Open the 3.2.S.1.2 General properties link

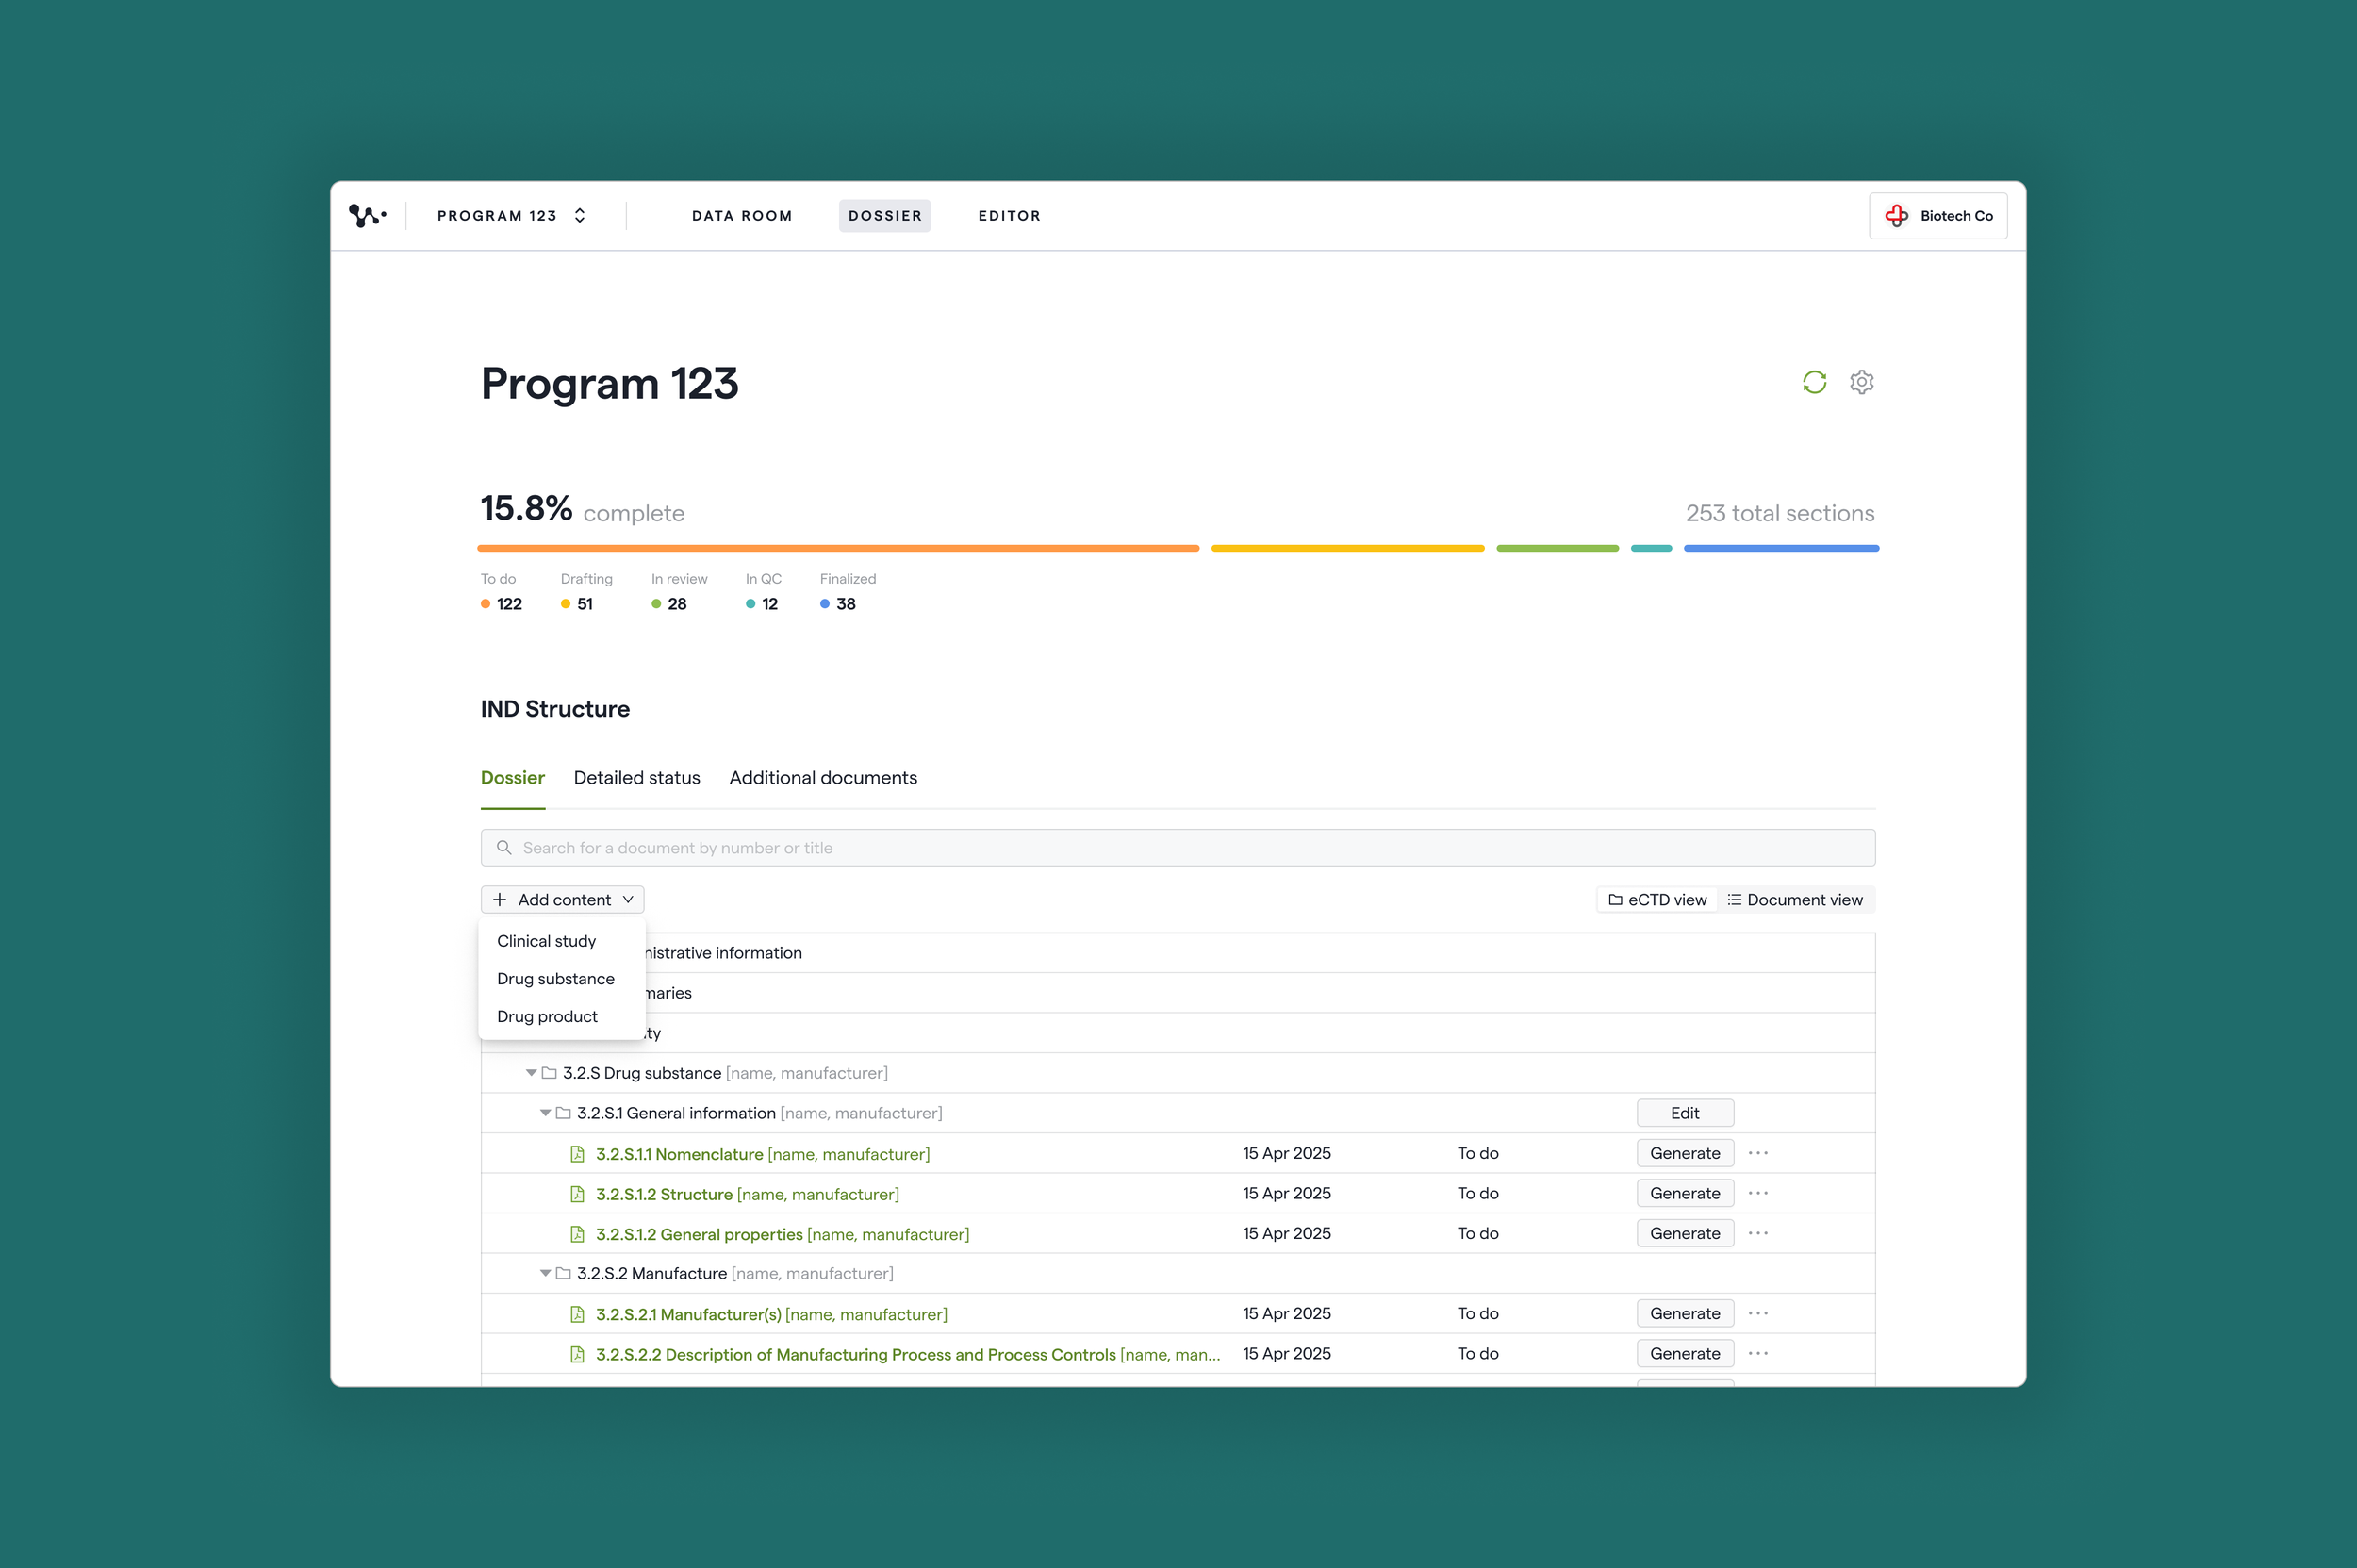(x=782, y=1234)
